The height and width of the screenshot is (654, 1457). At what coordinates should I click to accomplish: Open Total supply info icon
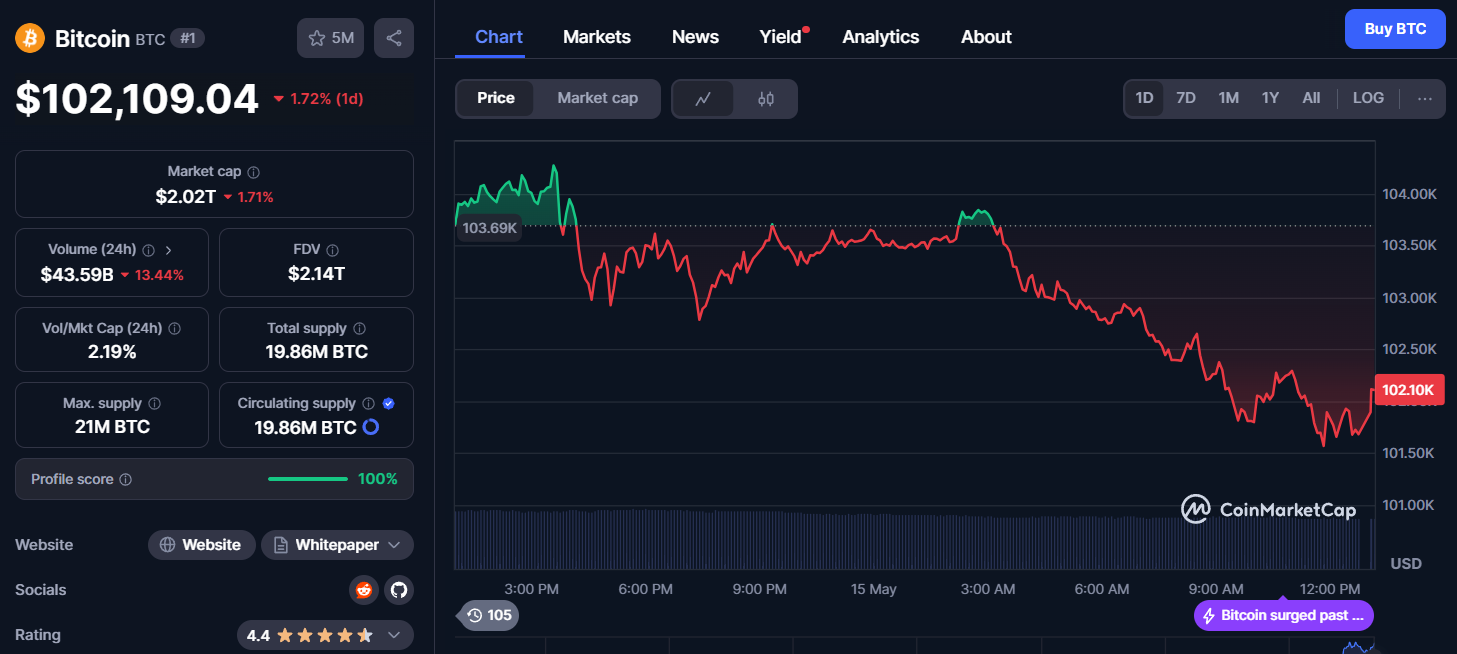coord(359,328)
